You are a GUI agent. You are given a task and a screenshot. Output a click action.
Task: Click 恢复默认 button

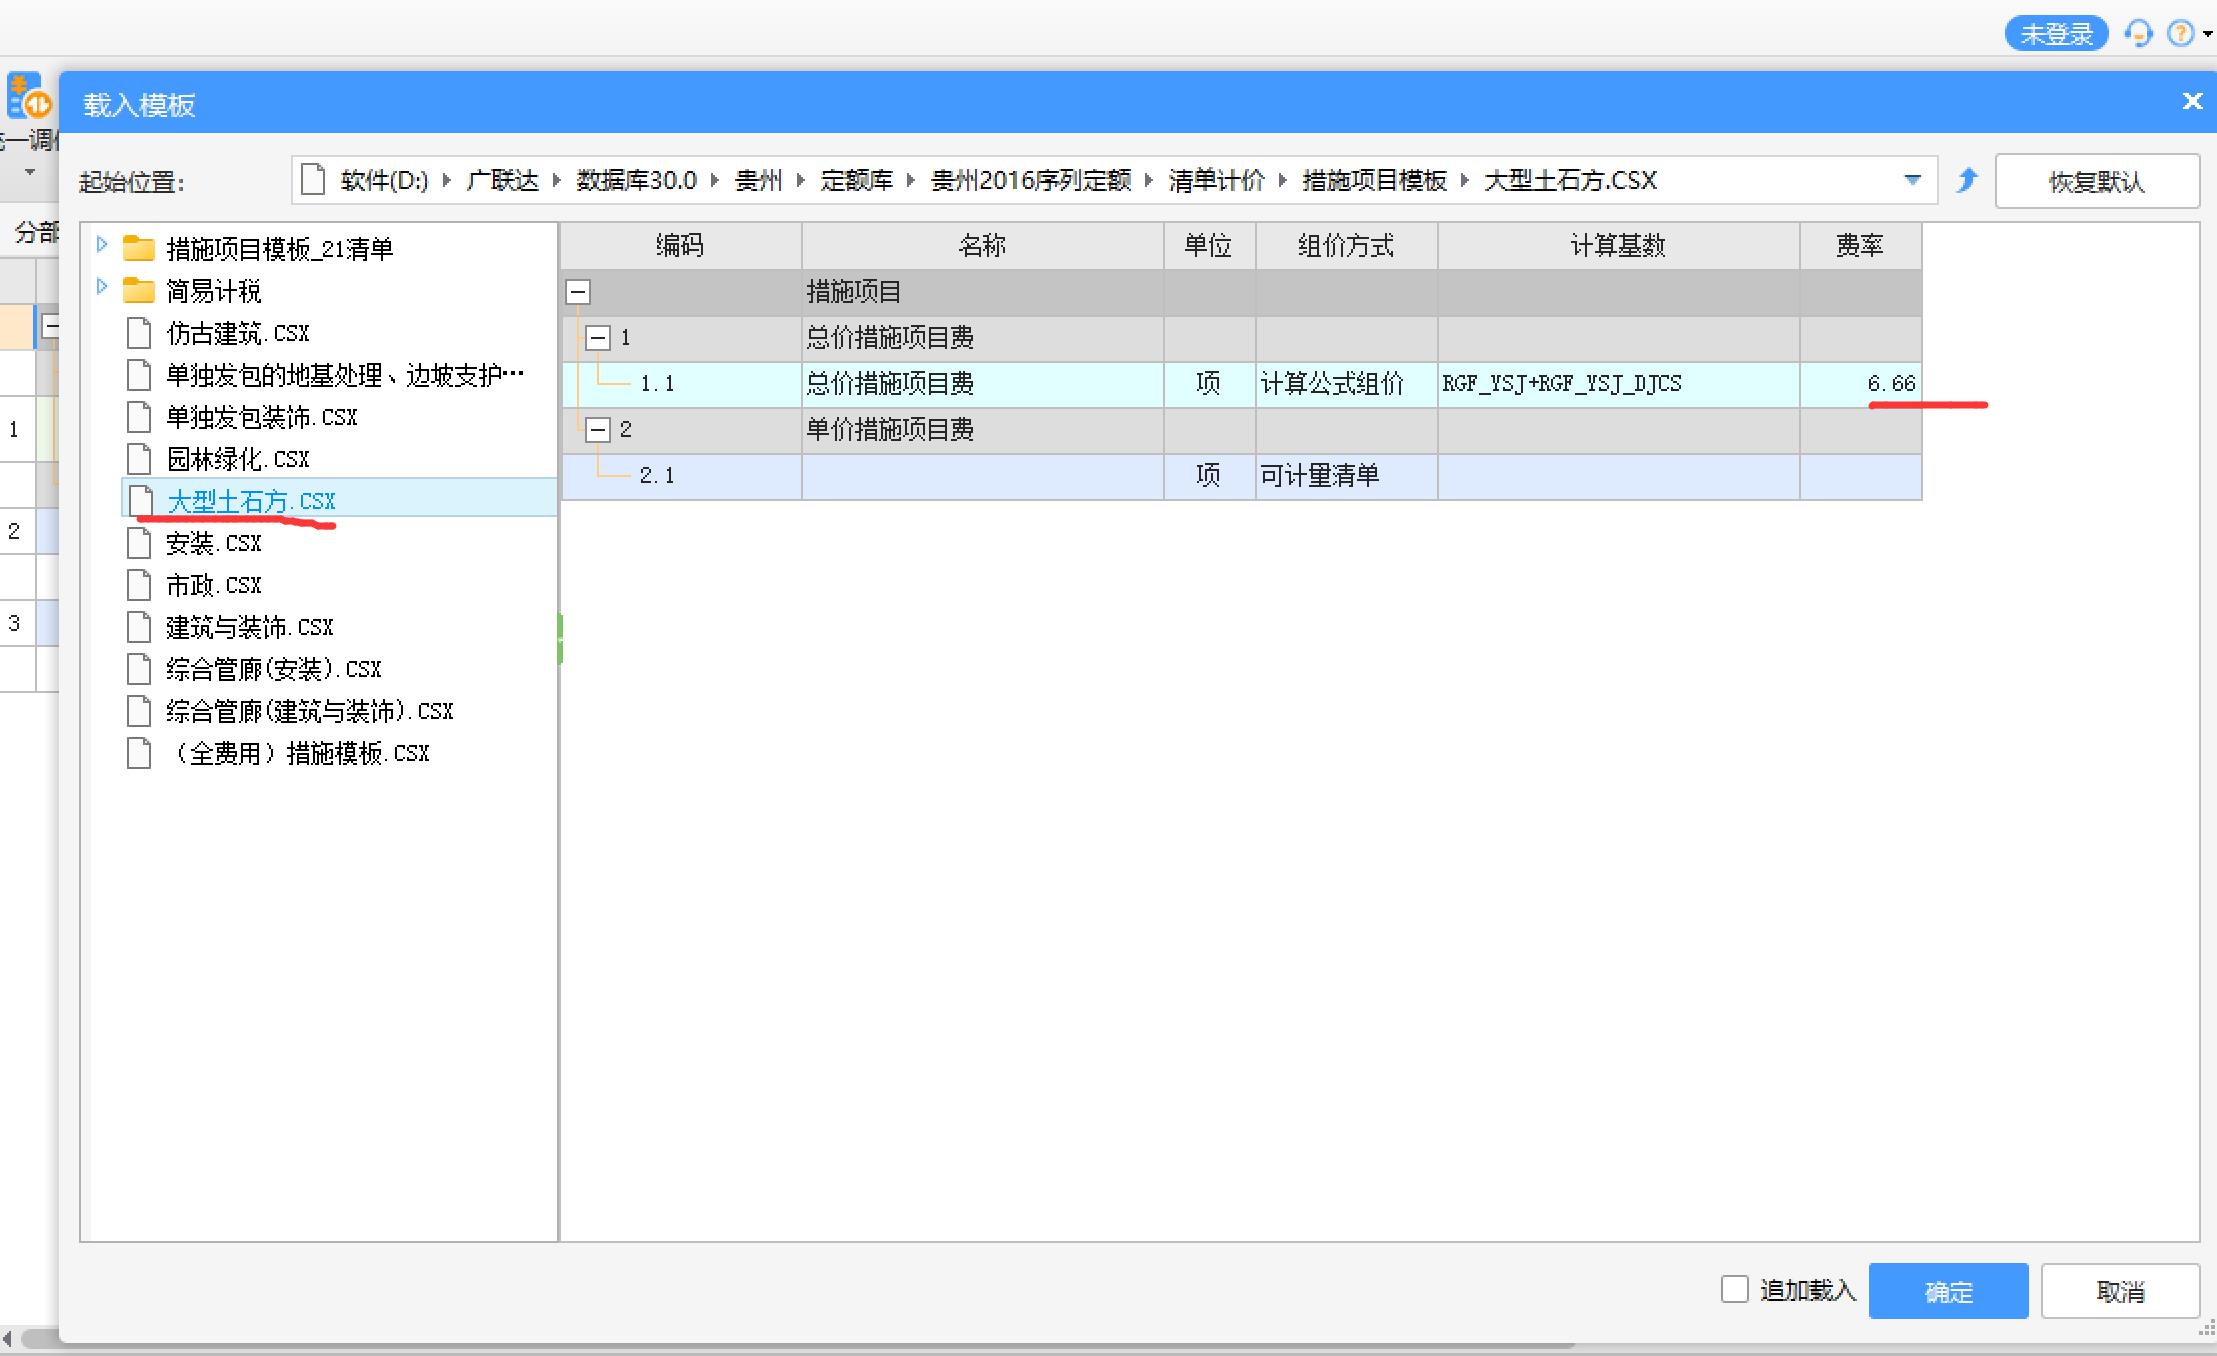tap(2097, 182)
